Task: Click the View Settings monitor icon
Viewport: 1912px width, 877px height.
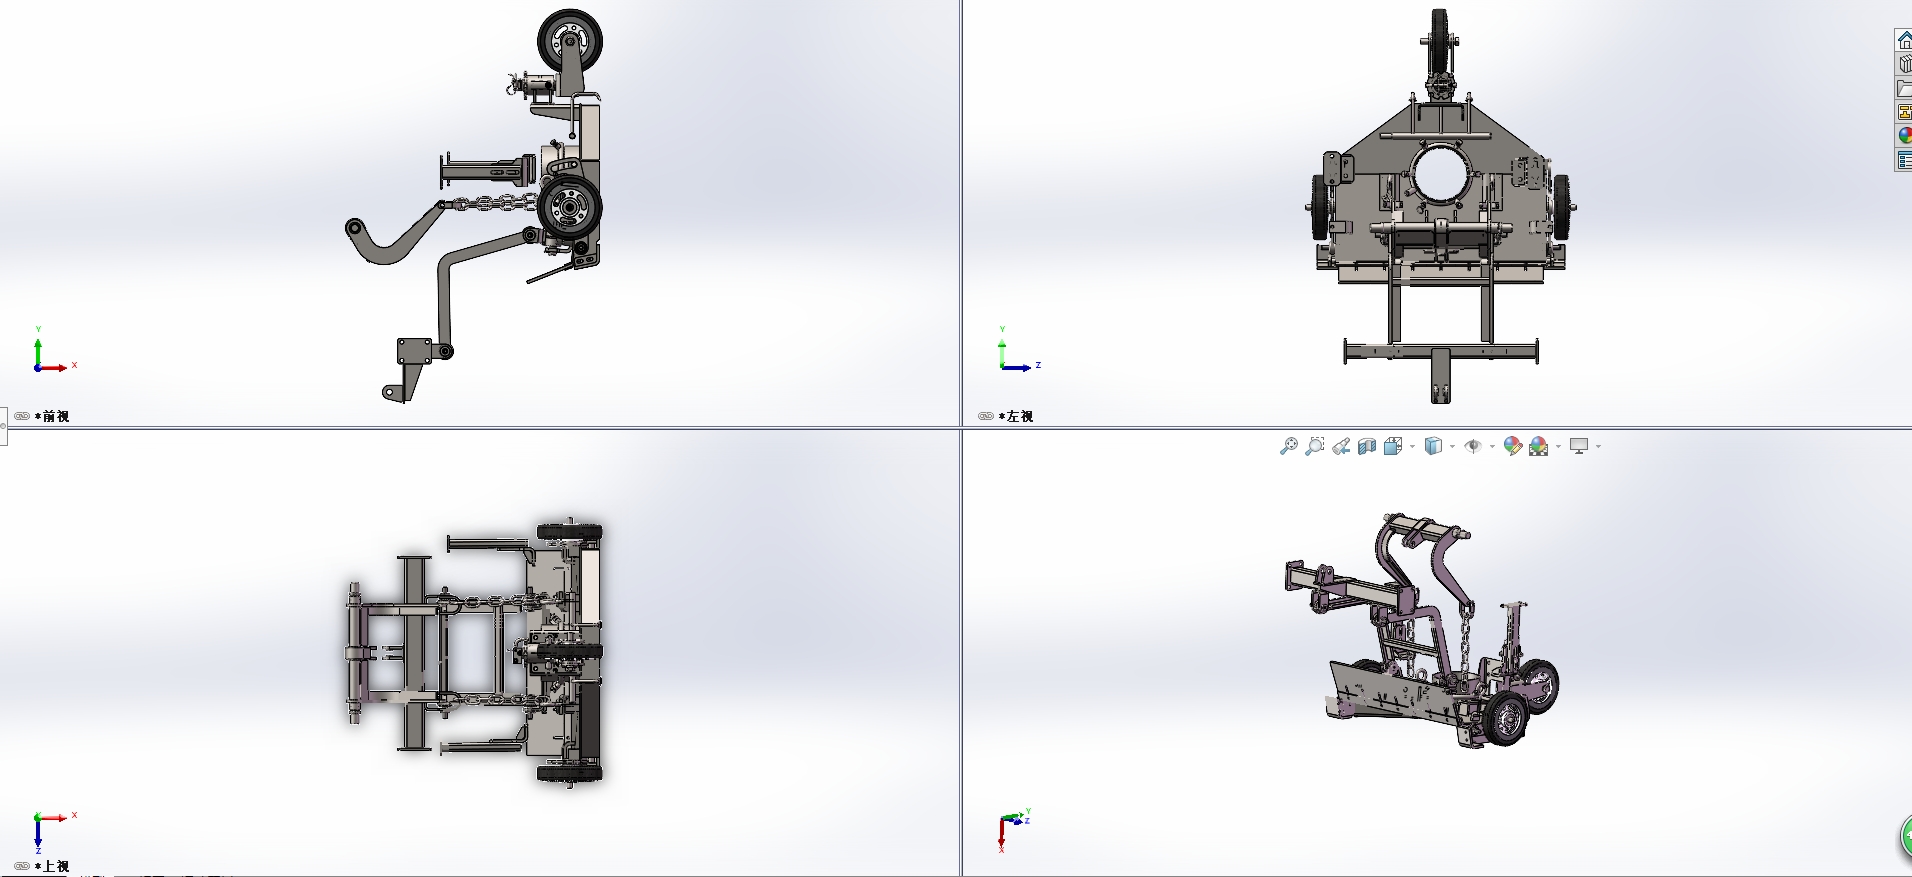Action: [1579, 446]
